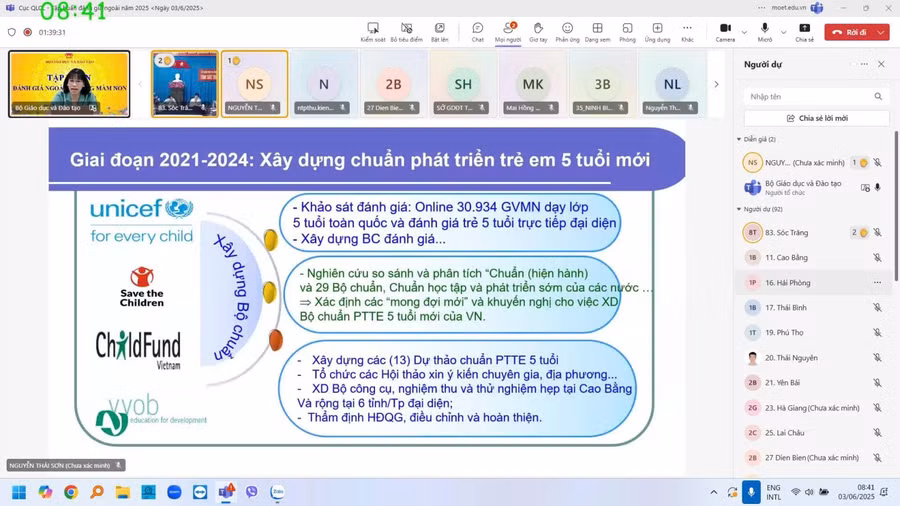The width and height of the screenshot is (900, 506).
Task: Open dropdown arrow beside Rời đi
Action: (881, 32)
